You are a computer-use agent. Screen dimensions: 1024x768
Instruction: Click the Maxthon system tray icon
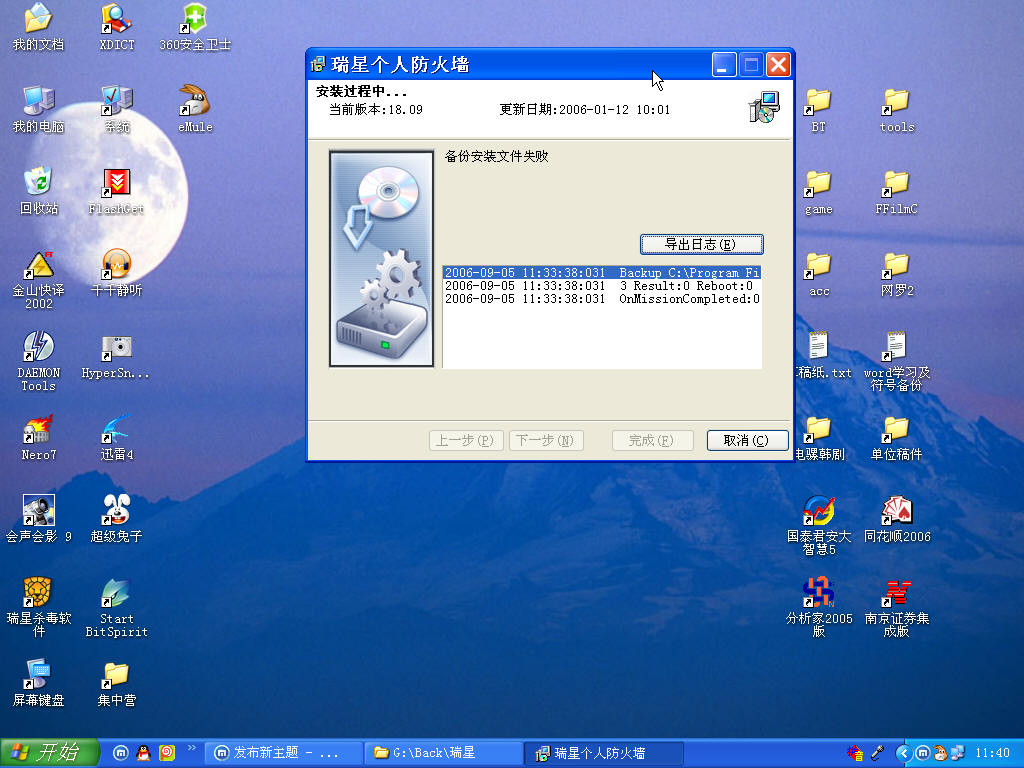coord(922,753)
